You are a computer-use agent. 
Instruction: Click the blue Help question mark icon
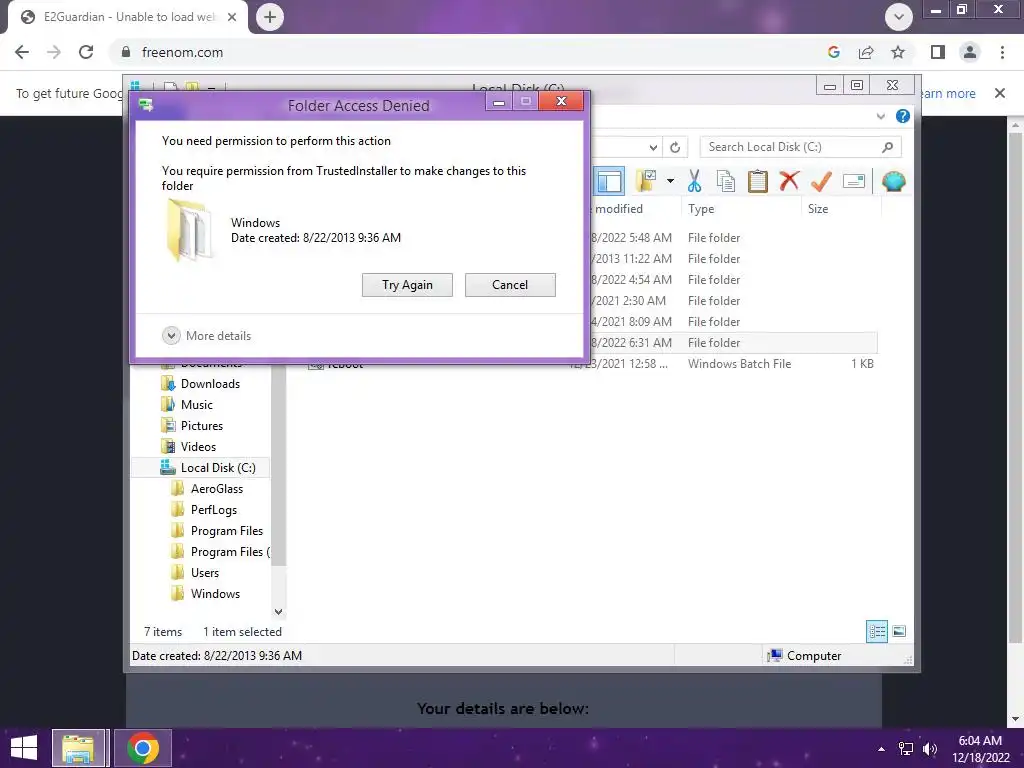tap(903, 116)
